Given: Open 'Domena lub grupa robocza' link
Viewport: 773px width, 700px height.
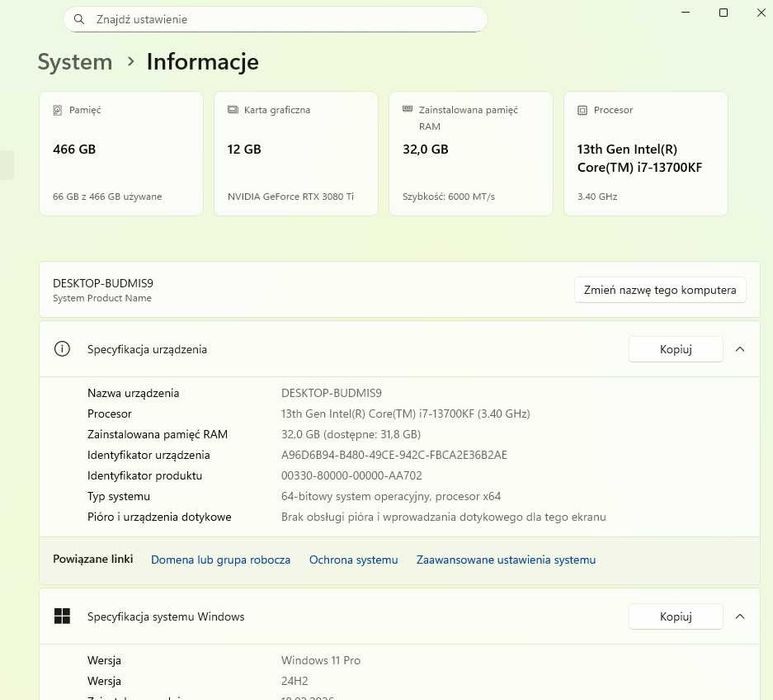Looking at the screenshot, I should [x=221, y=560].
